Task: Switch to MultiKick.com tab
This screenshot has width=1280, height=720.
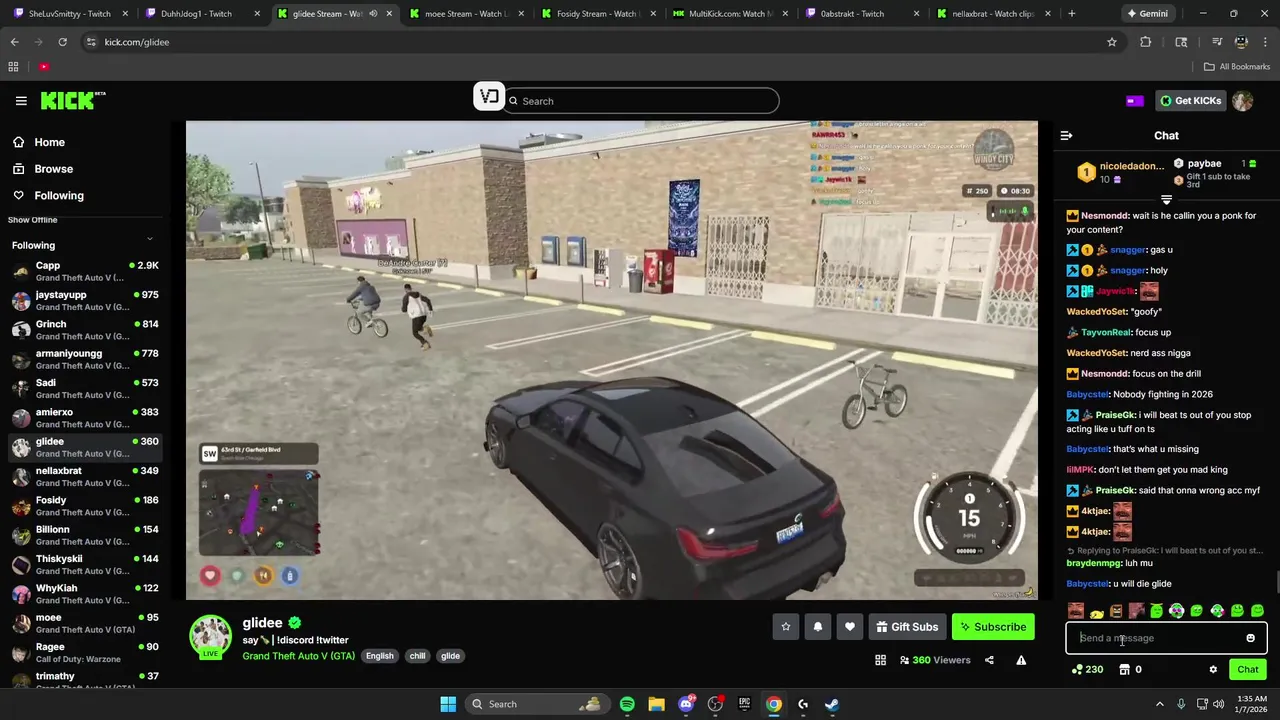Action: tap(729, 14)
